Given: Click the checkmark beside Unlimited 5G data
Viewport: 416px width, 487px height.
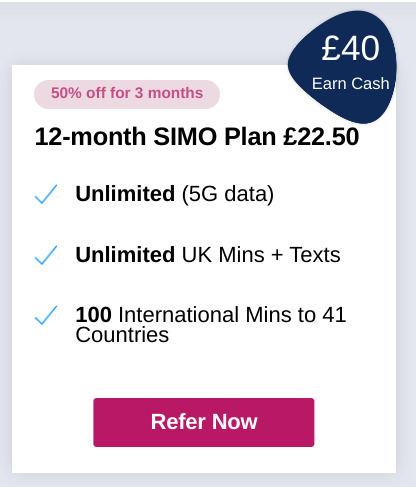Looking at the screenshot, I should pyautogui.click(x=46, y=194).
